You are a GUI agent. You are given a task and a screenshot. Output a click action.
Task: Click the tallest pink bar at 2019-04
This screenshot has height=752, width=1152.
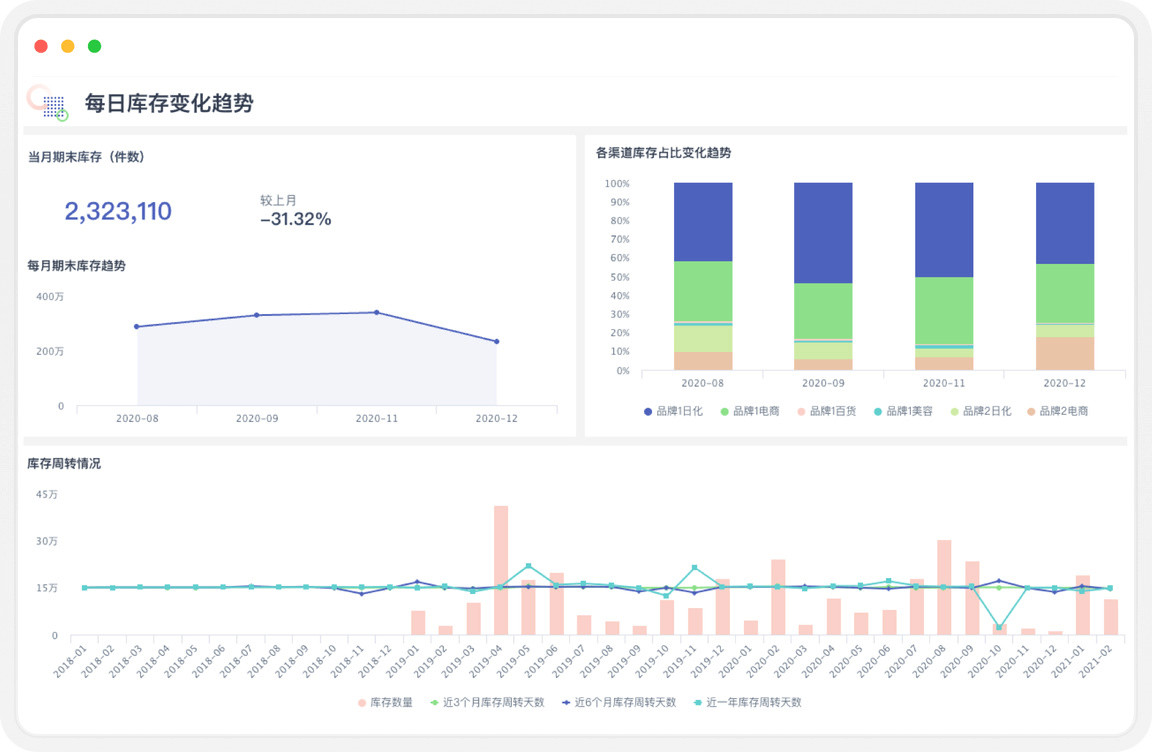(501, 570)
